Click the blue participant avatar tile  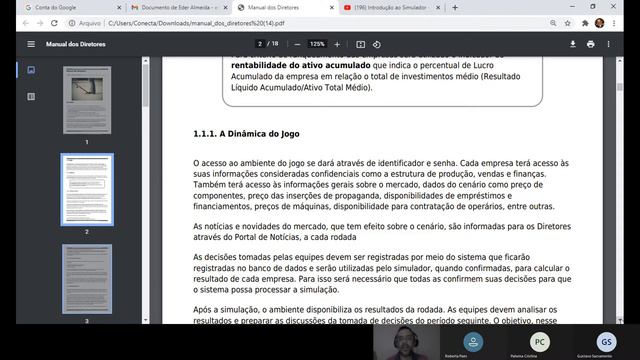[473, 342]
